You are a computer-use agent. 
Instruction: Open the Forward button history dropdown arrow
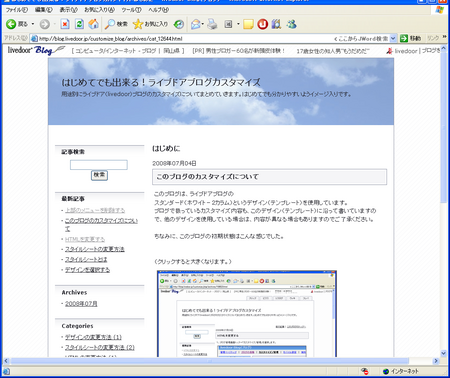[x=54, y=24]
